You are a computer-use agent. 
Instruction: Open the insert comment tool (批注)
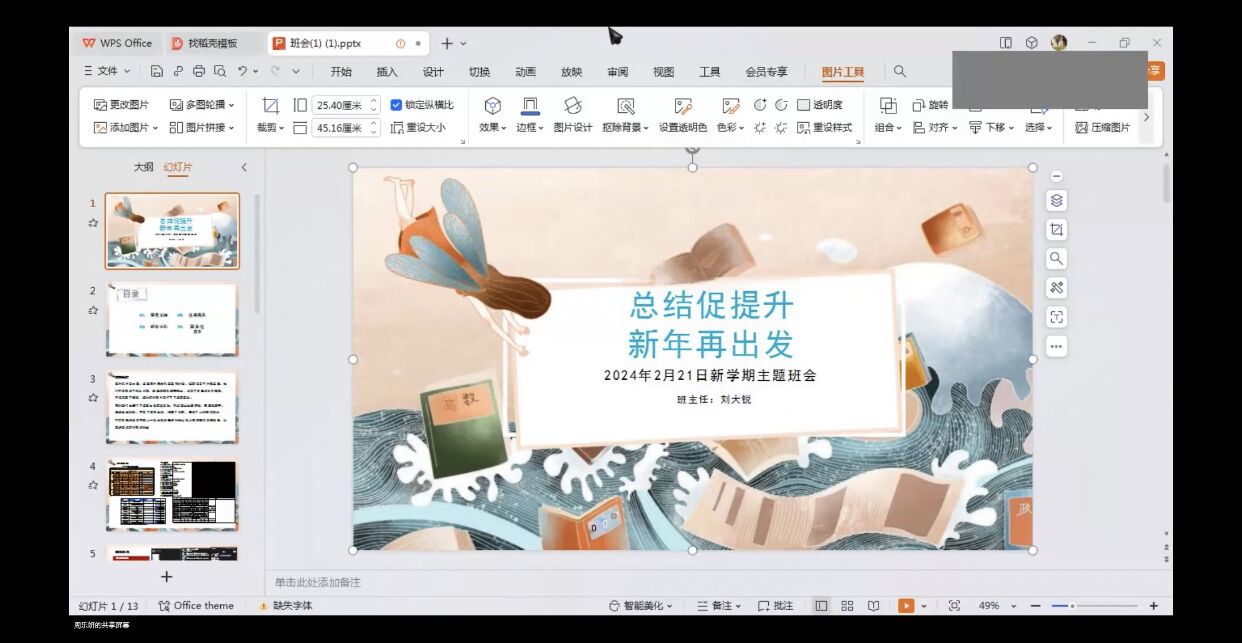[777, 605]
